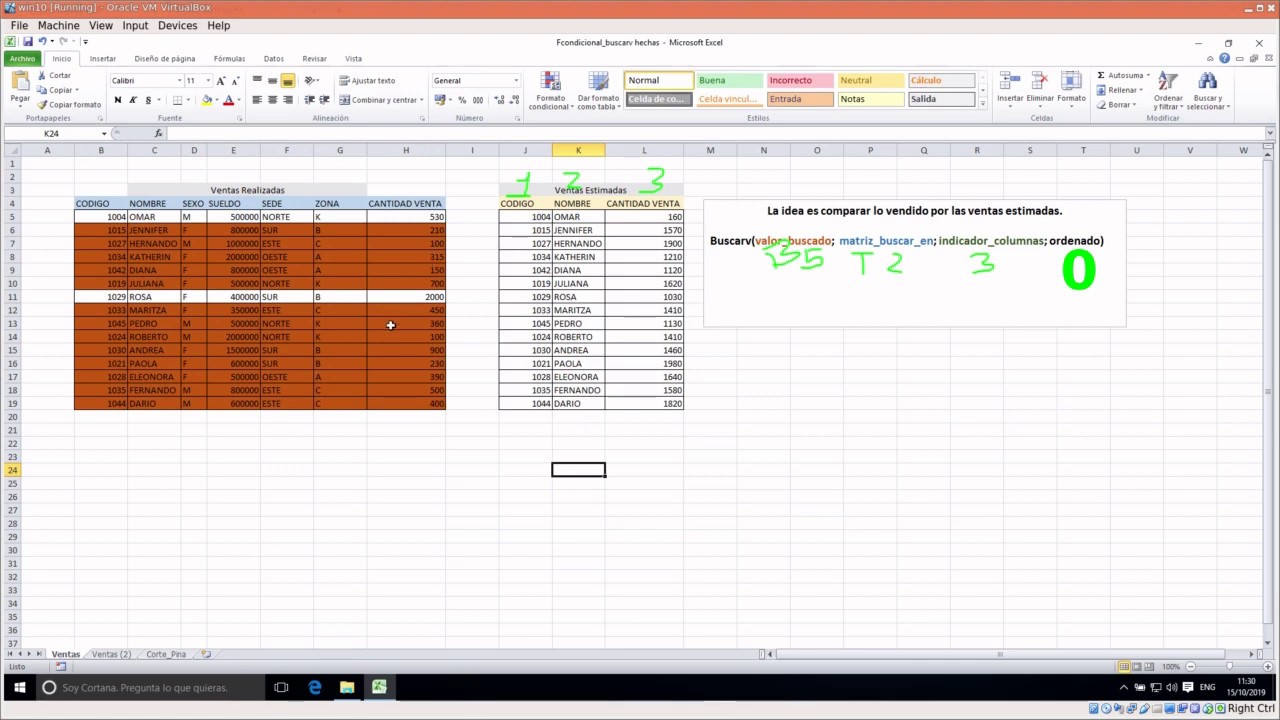Switch to the Insertar ribbon tab
The image size is (1280, 720).
103,58
